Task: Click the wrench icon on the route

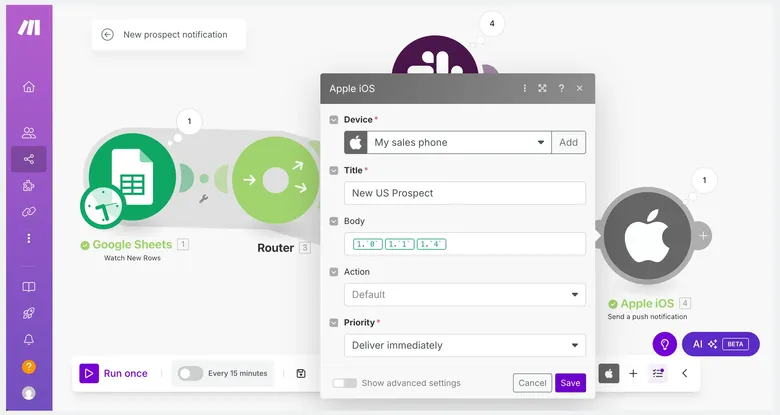Action: point(203,199)
